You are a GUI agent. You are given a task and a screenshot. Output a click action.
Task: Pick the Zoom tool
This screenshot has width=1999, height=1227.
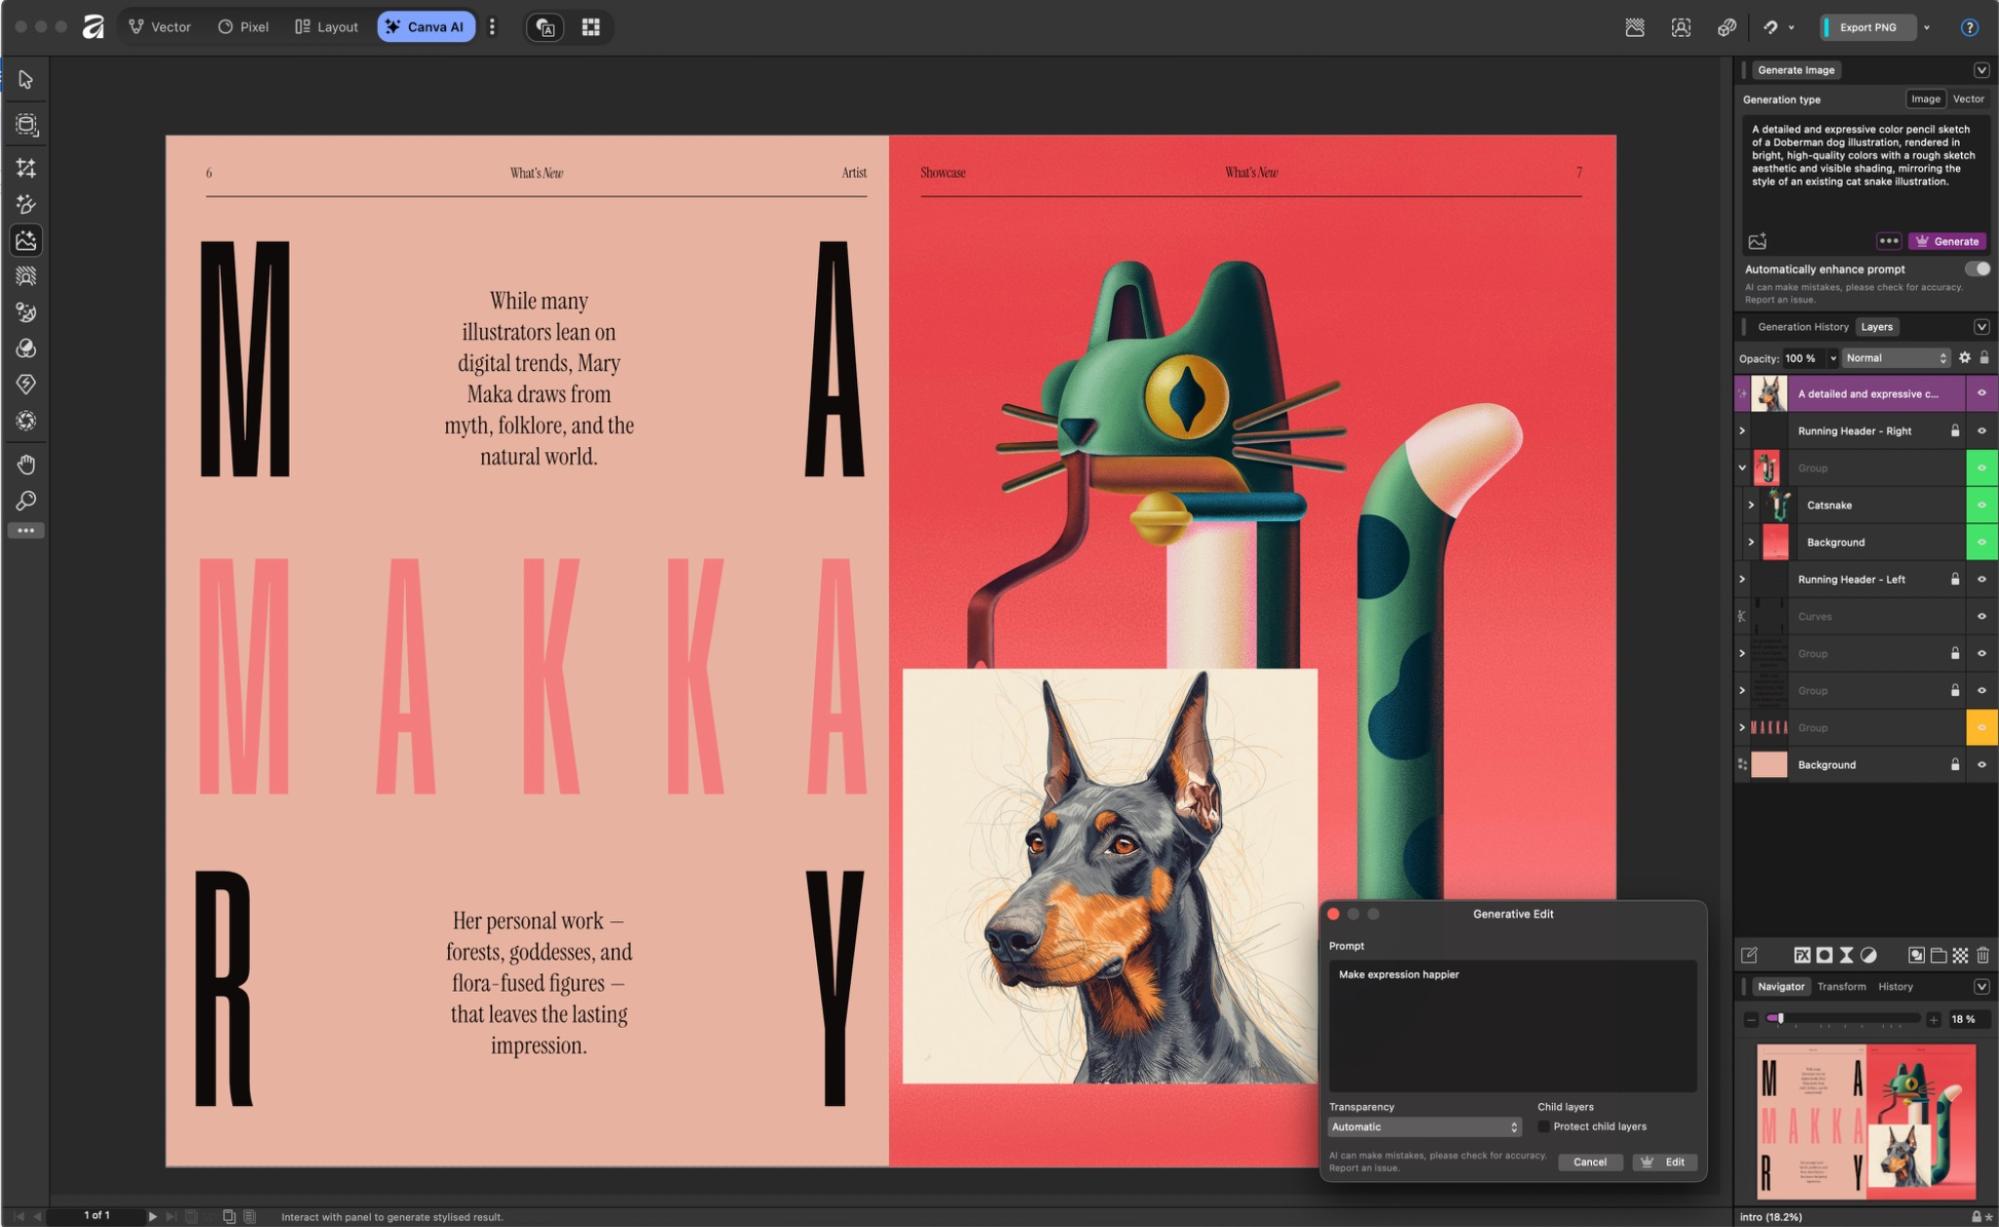27,500
